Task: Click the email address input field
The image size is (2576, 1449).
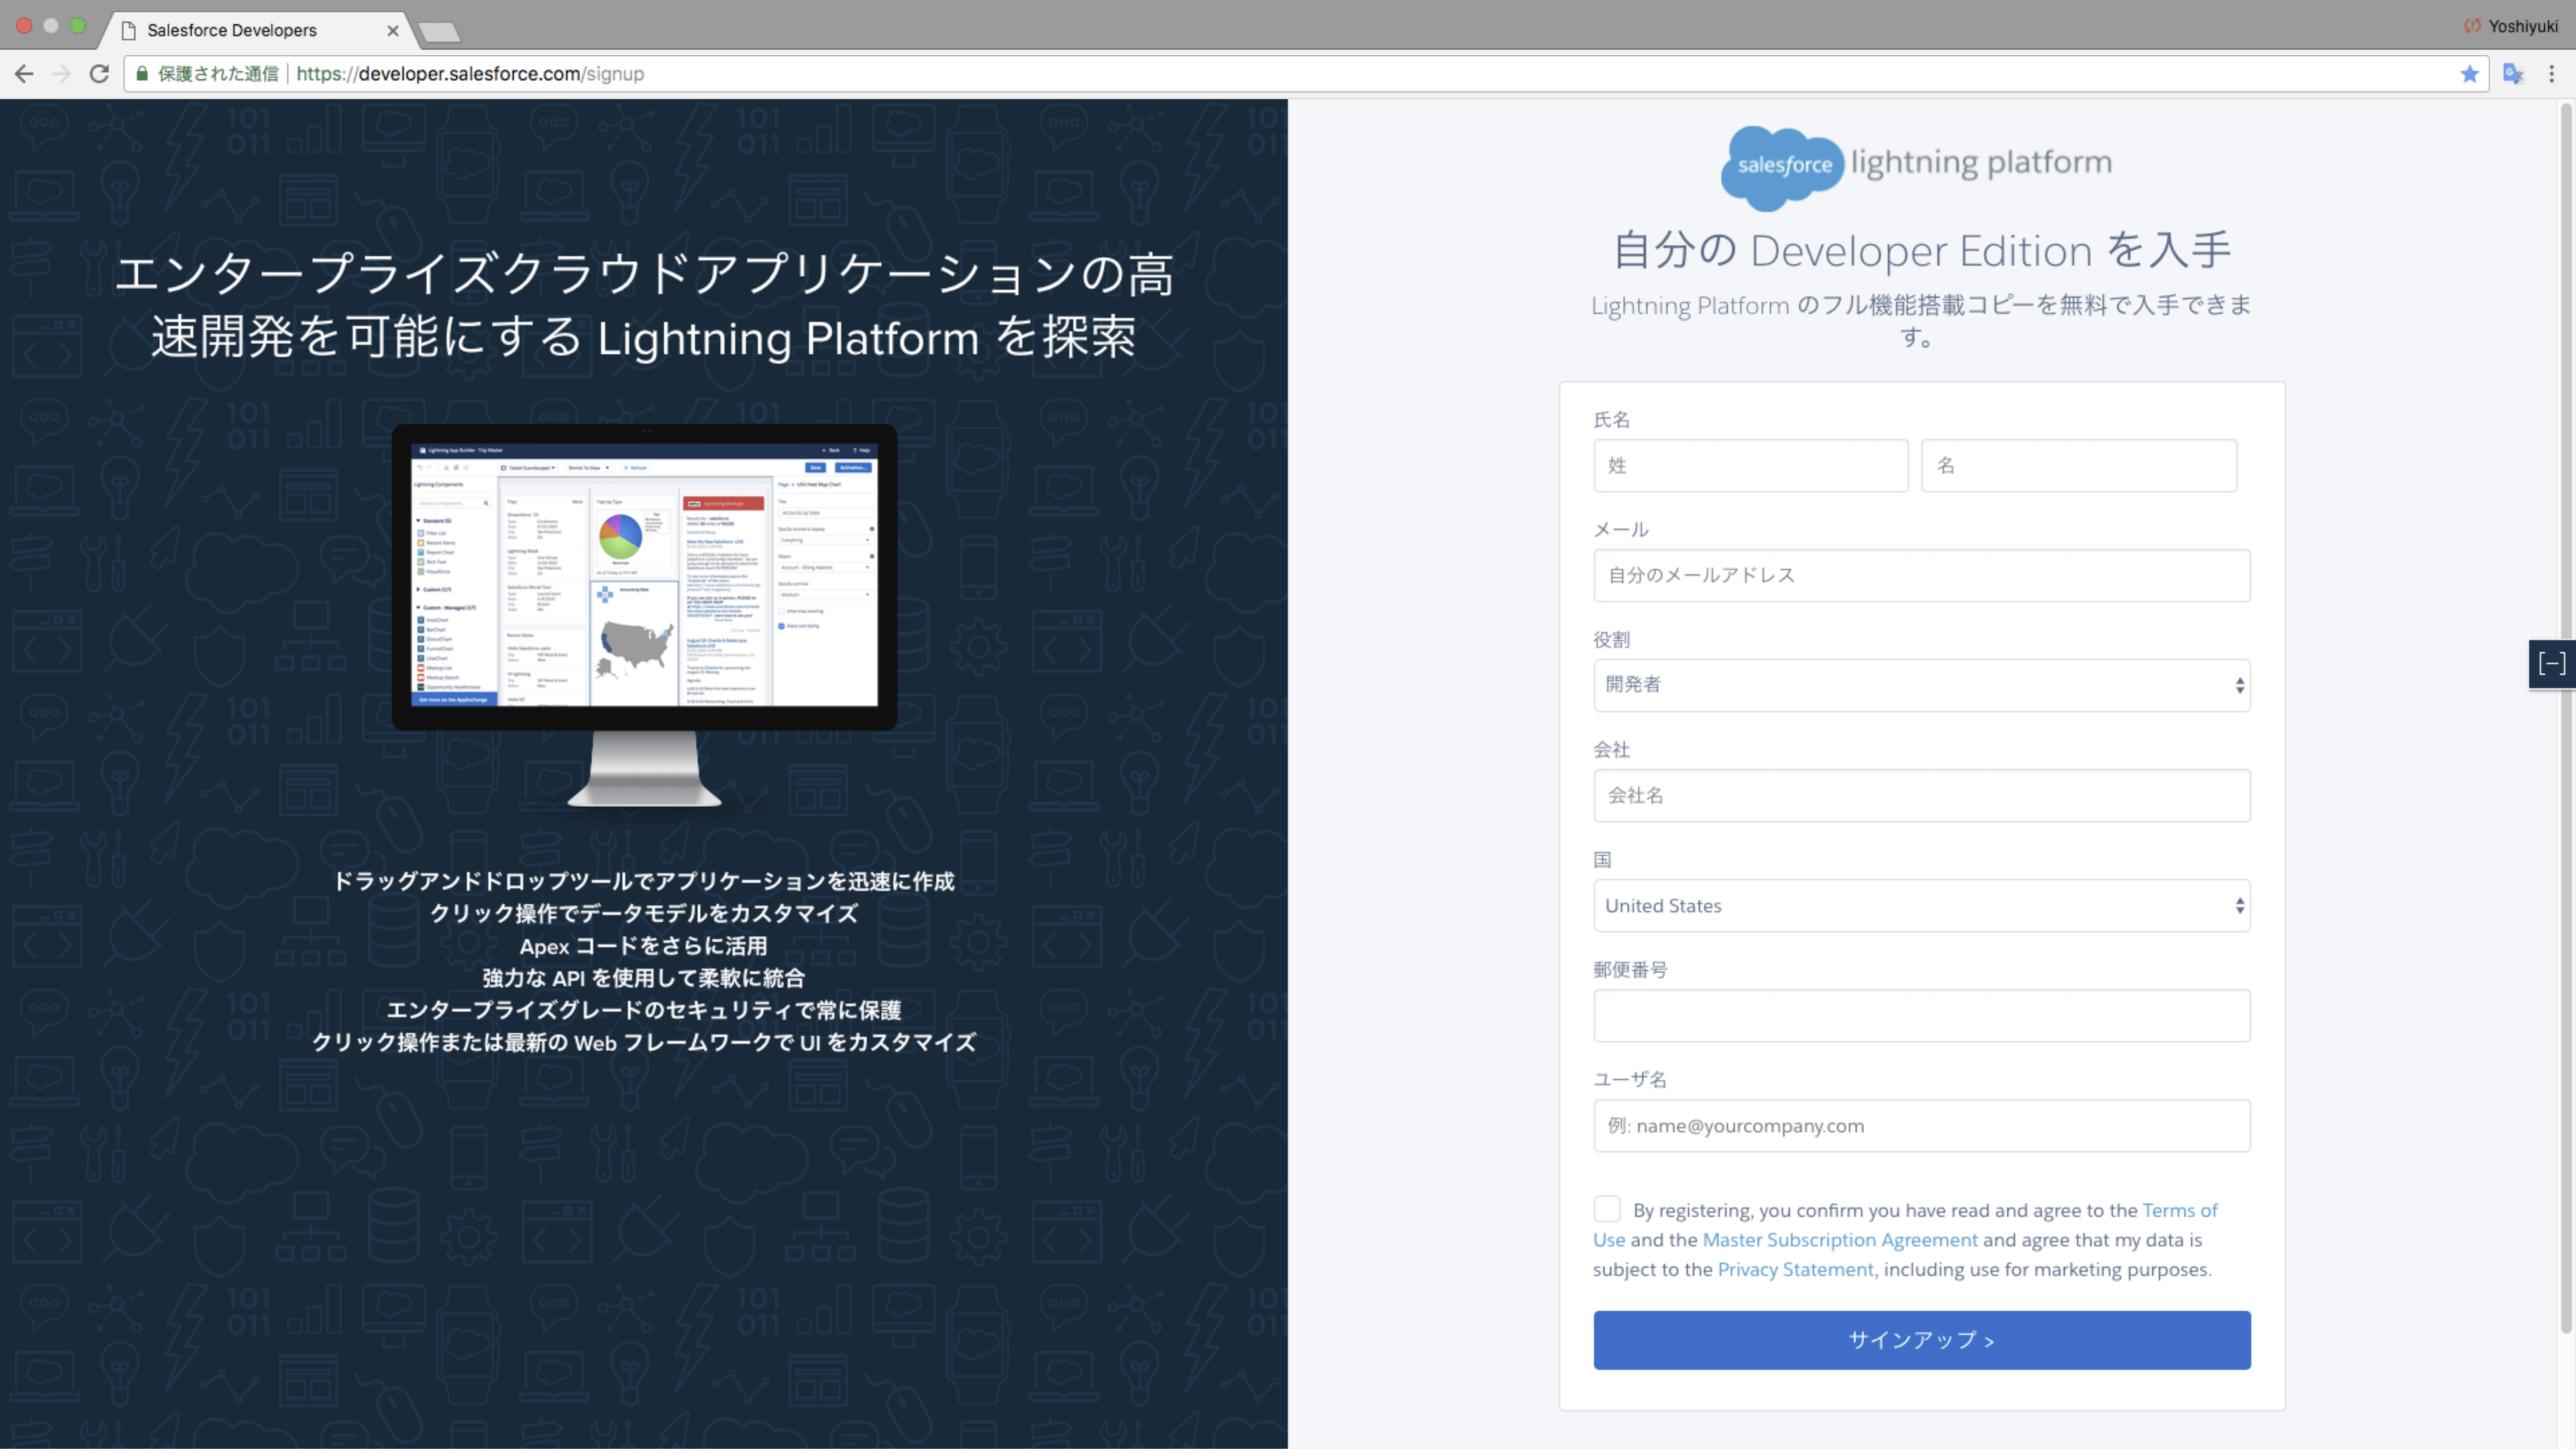Action: point(1921,575)
